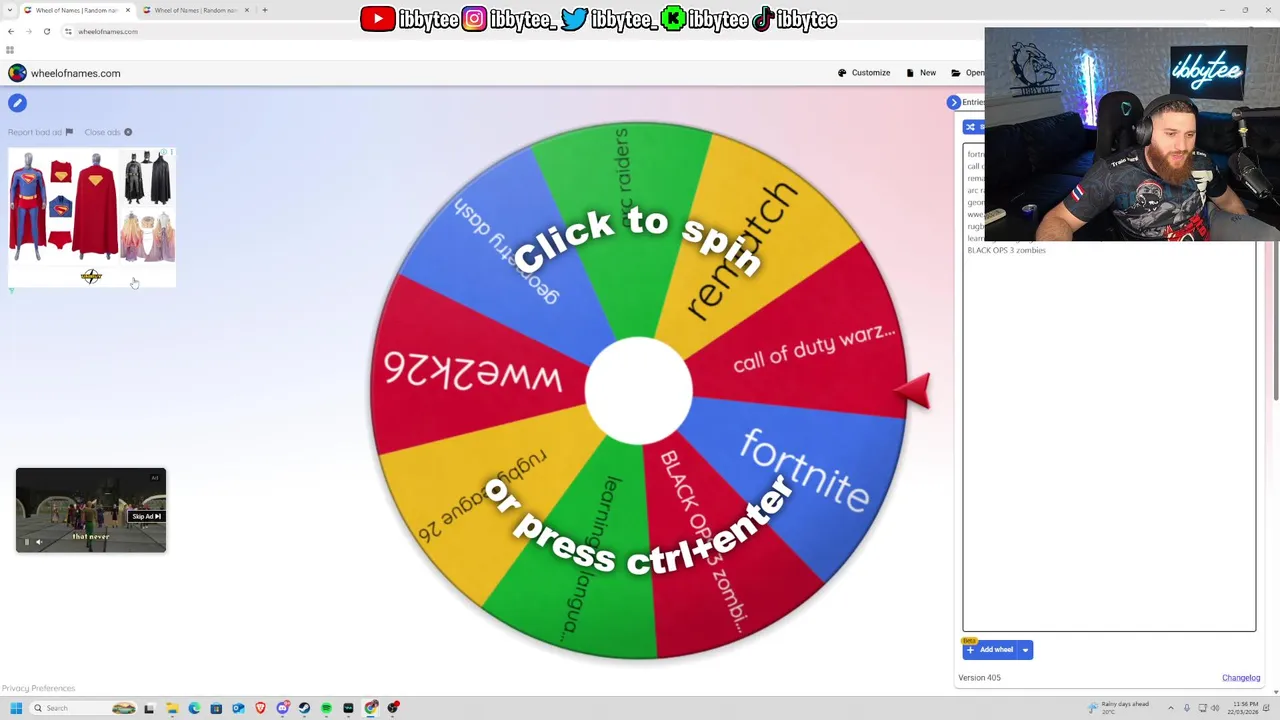Open Spotify from the taskbar

point(327,708)
